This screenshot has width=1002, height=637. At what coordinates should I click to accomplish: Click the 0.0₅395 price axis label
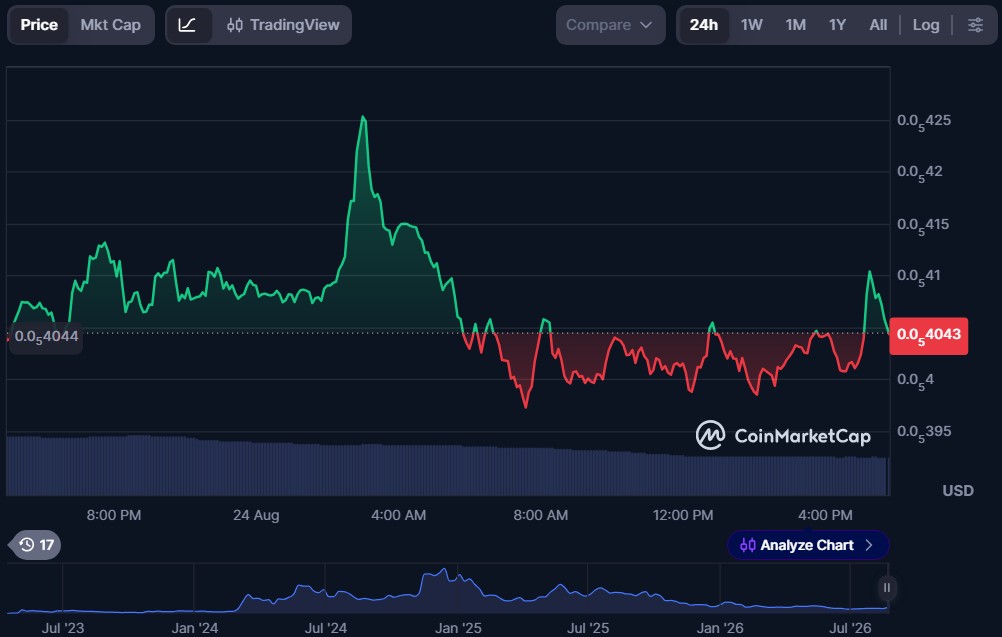[924, 433]
